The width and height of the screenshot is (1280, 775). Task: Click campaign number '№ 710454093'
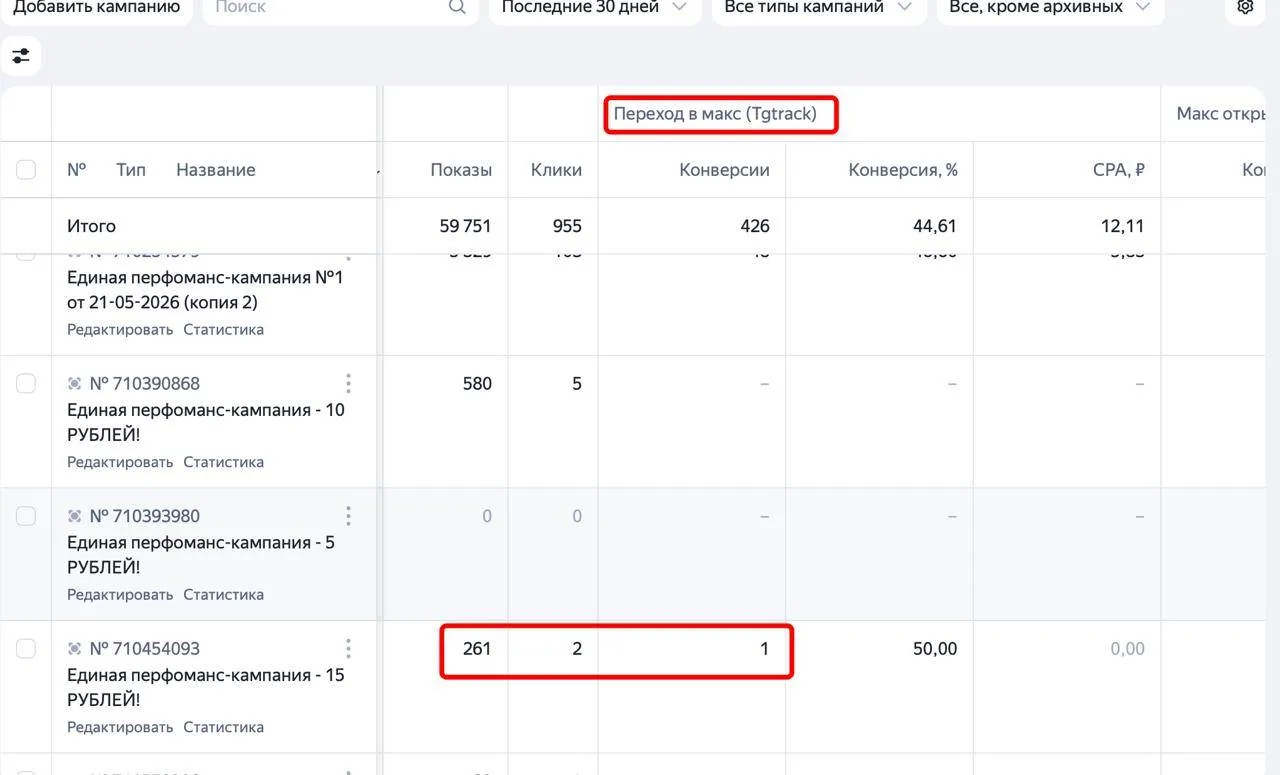pos(145,648)
